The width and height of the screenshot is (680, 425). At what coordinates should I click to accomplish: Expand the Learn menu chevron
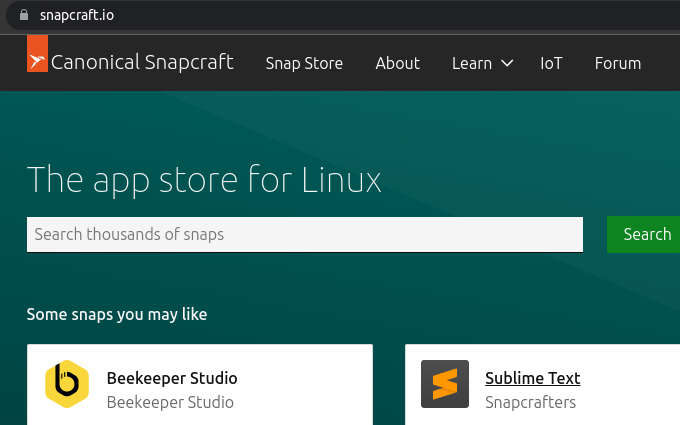[507, 63]
